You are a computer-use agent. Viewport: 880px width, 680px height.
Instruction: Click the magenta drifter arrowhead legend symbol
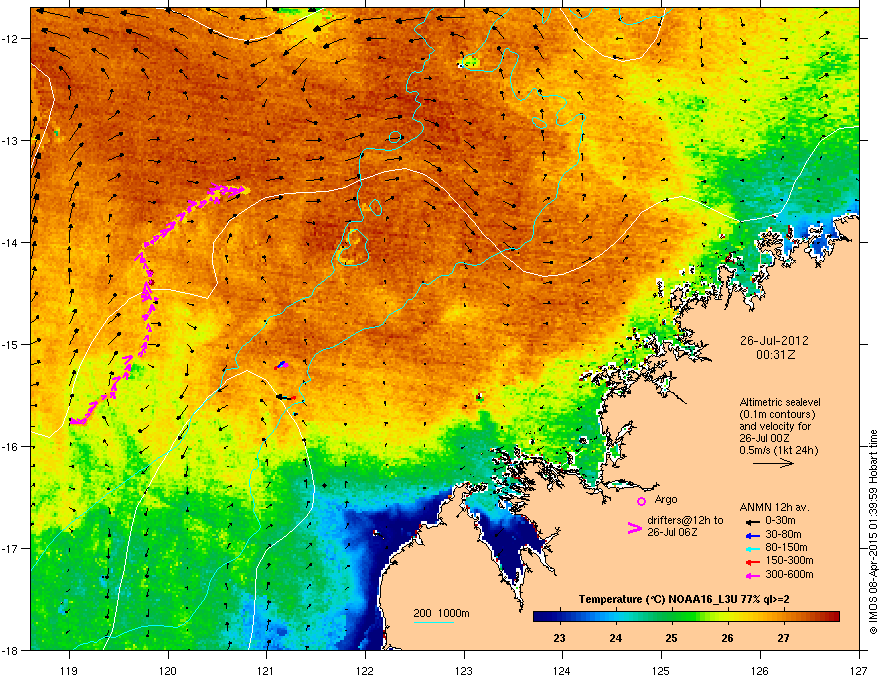[634, 528]
